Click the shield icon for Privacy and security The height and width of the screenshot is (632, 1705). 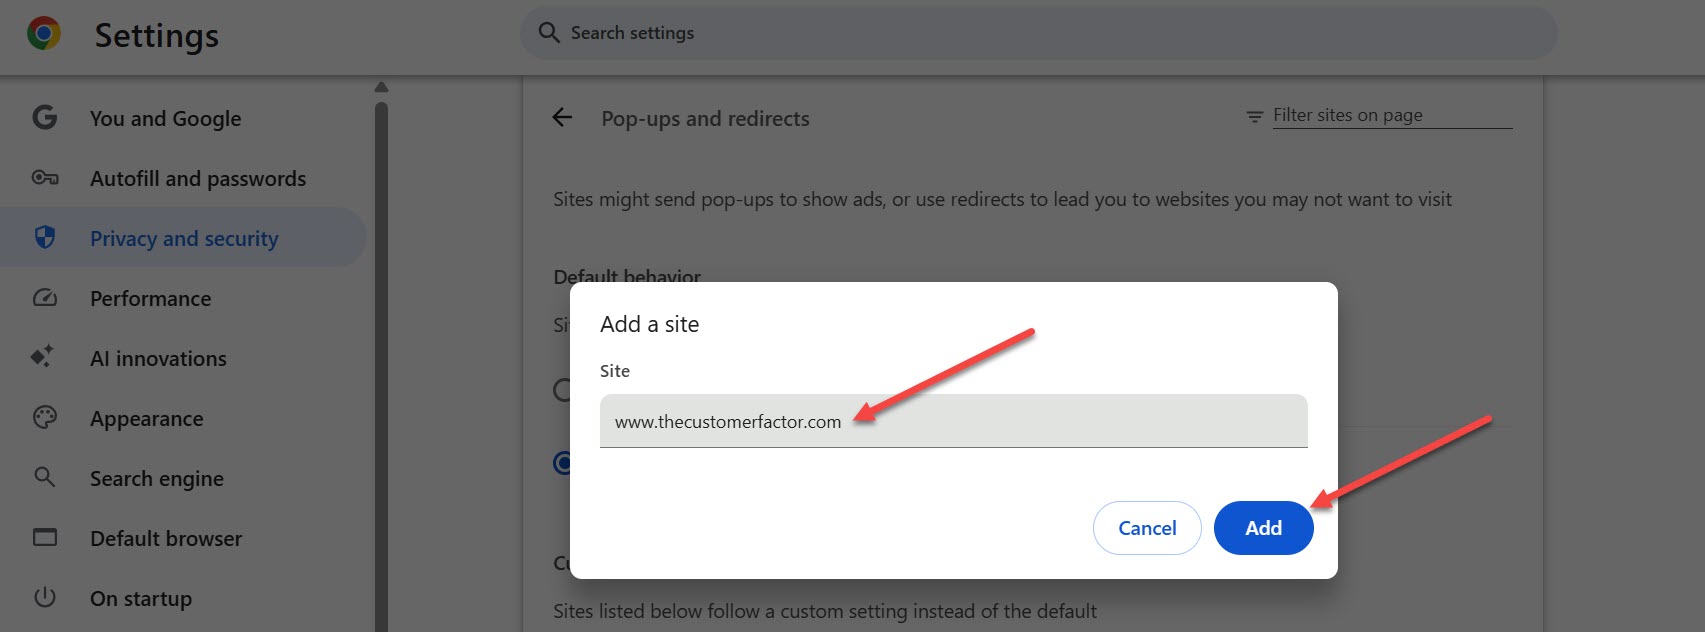44,237
